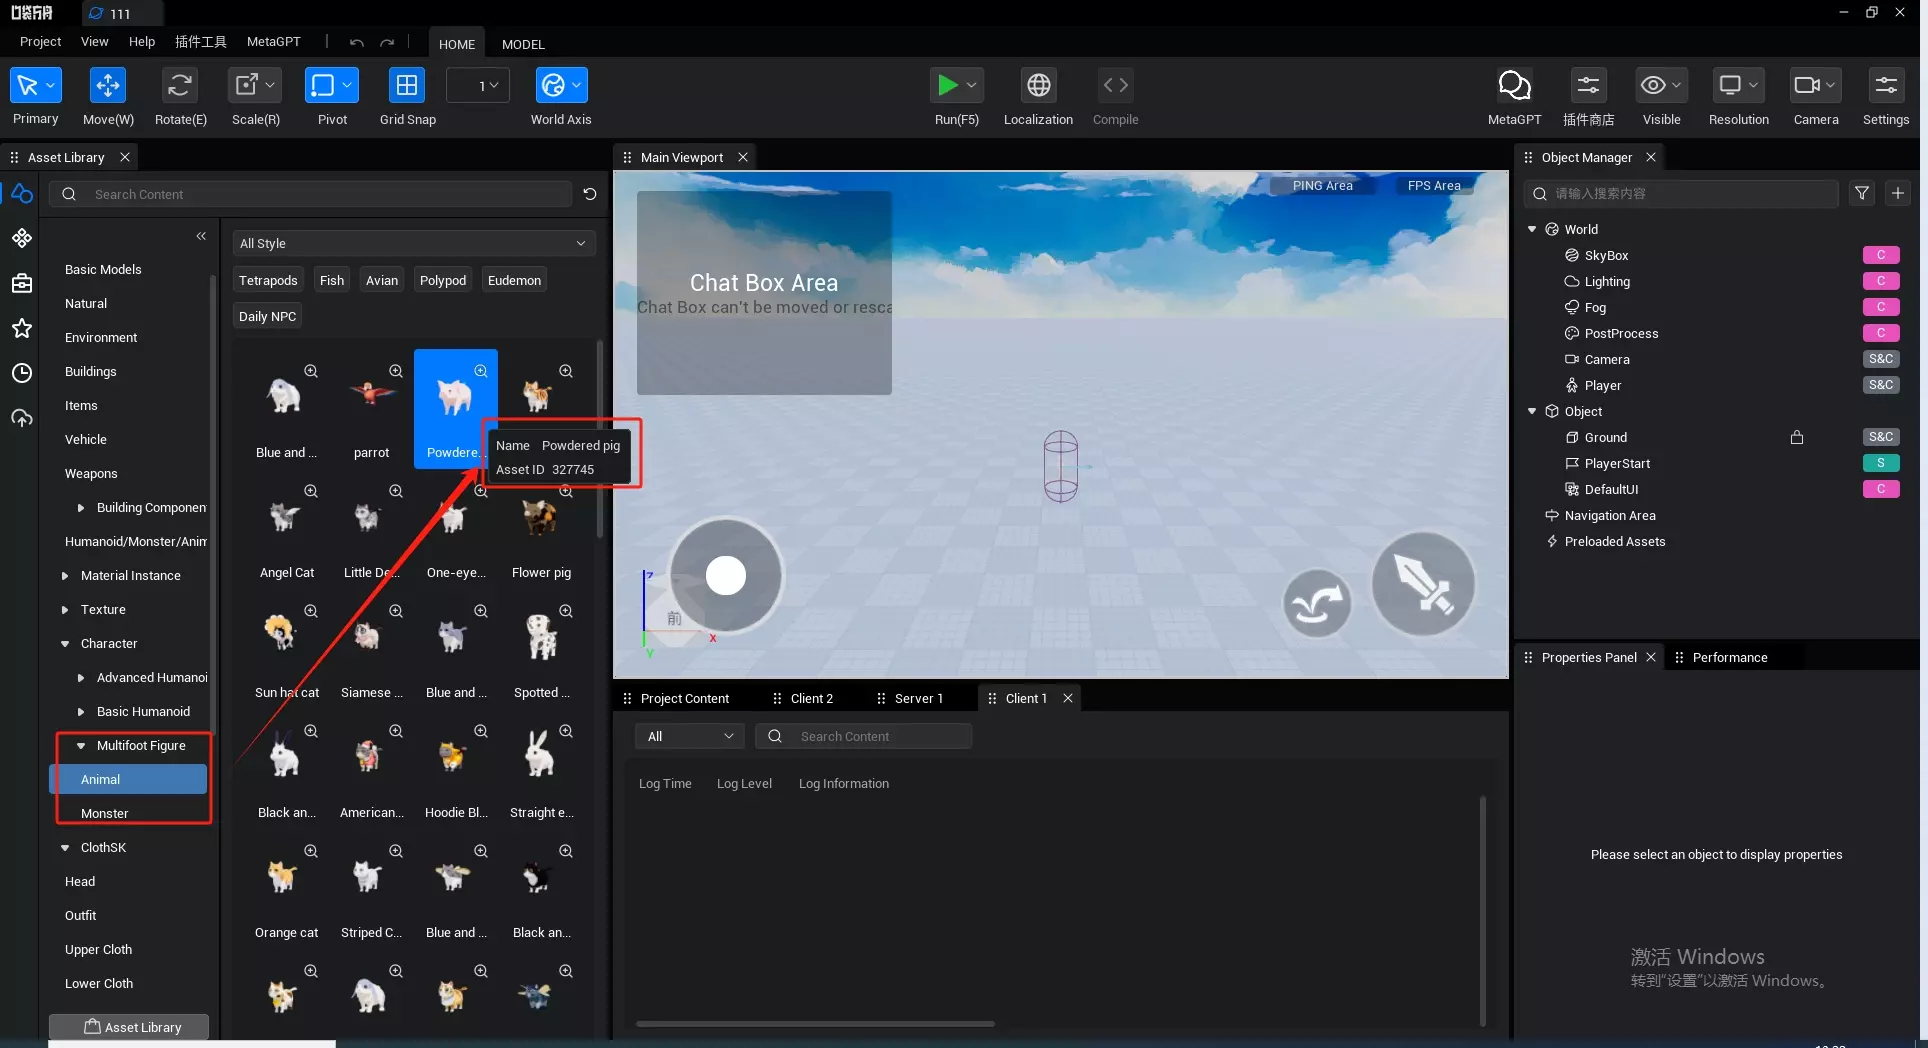Switch to the Project Content tab
Image resolution: width=1928 pixels, height=1048 pixels.
[685, 699]
